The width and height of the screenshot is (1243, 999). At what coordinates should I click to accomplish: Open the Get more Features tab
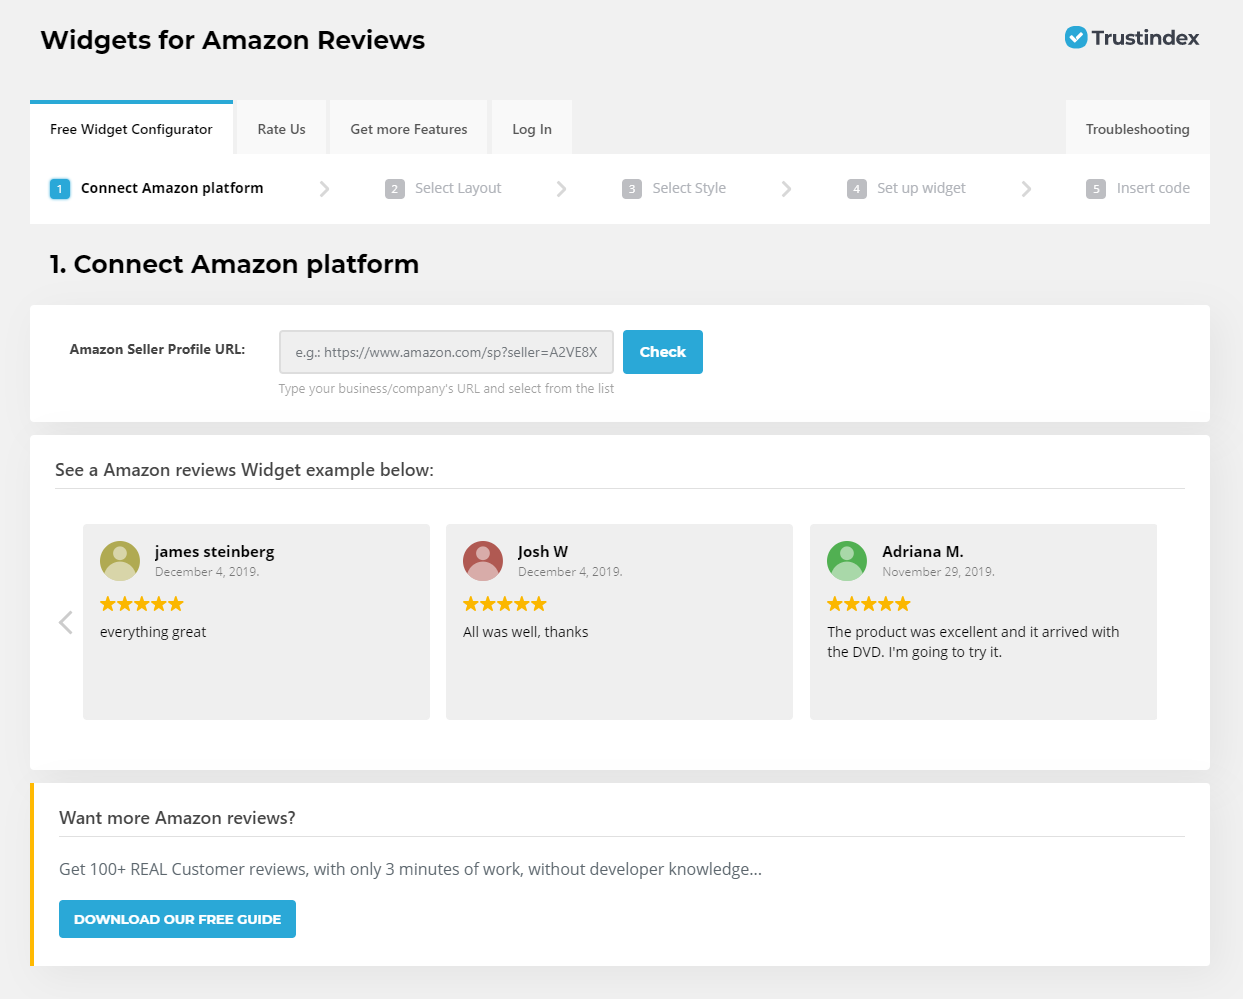coord(409,129)
